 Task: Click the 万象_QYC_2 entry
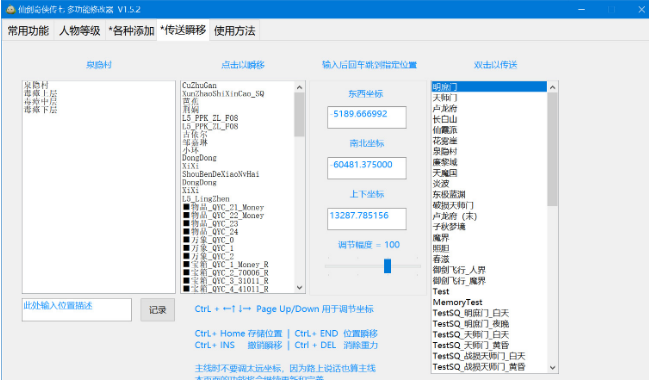point(209,256)
